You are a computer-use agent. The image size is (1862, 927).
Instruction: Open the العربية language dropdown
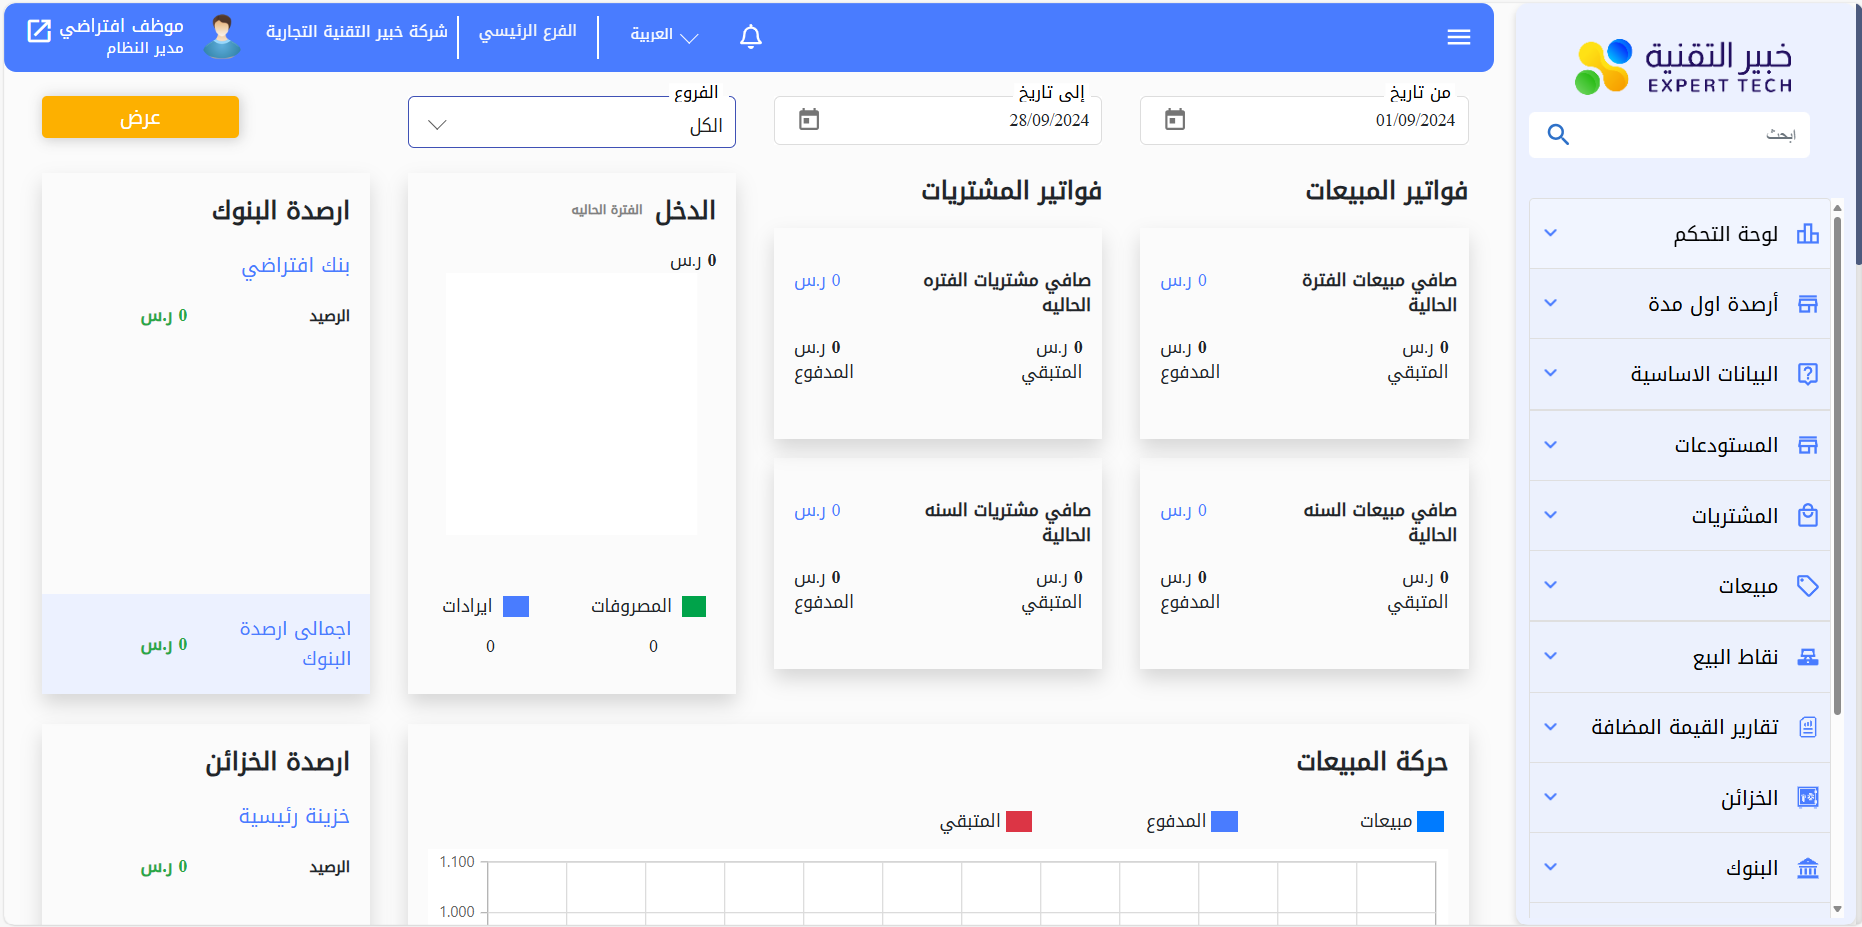click(663, 36)
